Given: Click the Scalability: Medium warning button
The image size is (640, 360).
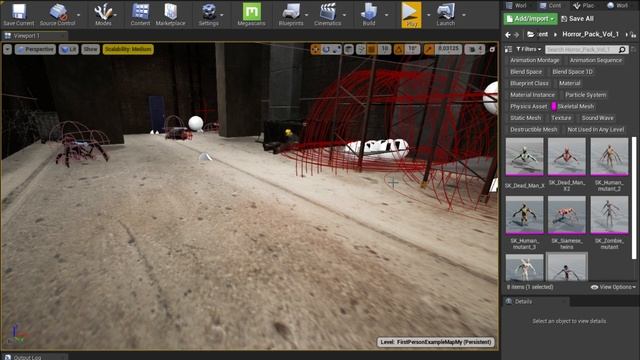Looking at the screenshot, I should (x=128, y=49).
